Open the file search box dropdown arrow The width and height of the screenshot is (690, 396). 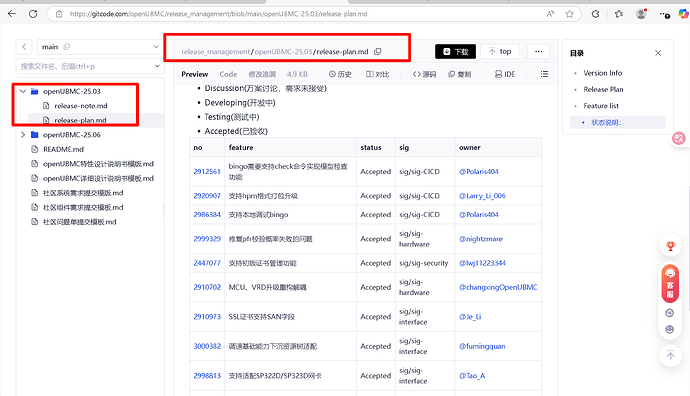pos(157,66)
